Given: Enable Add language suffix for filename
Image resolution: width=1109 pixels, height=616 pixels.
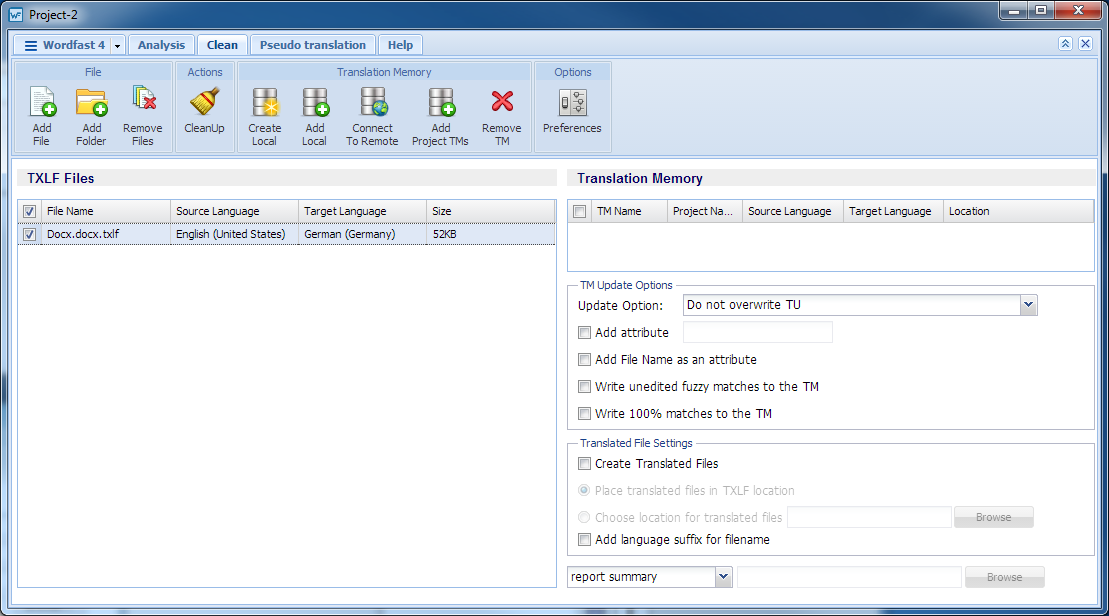Looking at the screenshot, I should coord(584,540).
